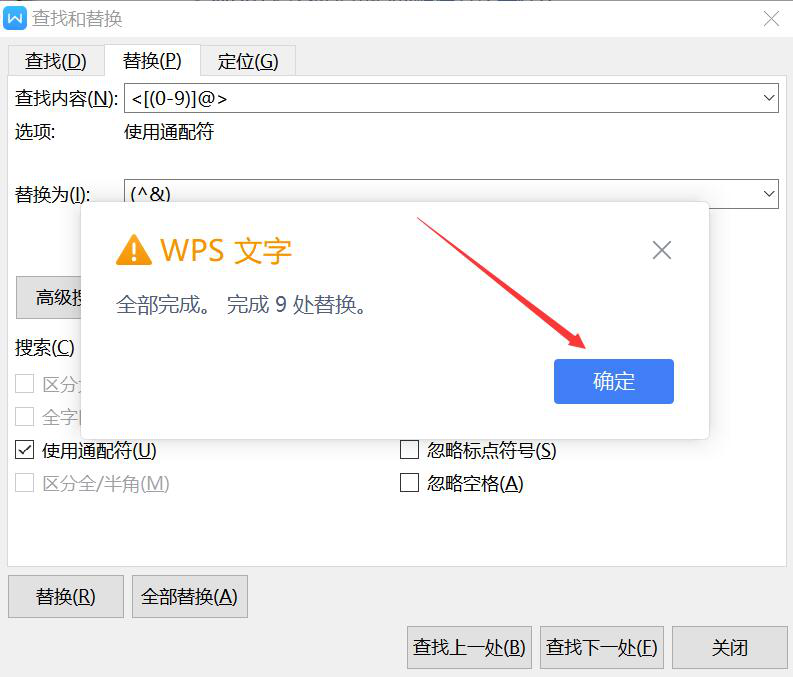Image resolution: width=793 pixels, height=677 pixels.
Task: Click the WPS logo icon in title bar
Action: click(x=15, y=19)
